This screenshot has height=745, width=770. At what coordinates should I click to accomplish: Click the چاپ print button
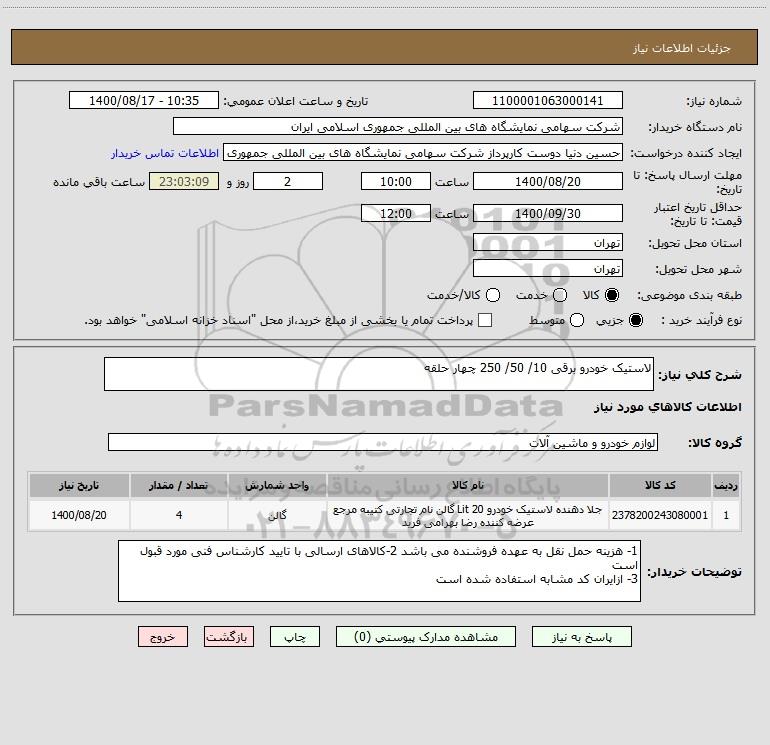[295, 636]
